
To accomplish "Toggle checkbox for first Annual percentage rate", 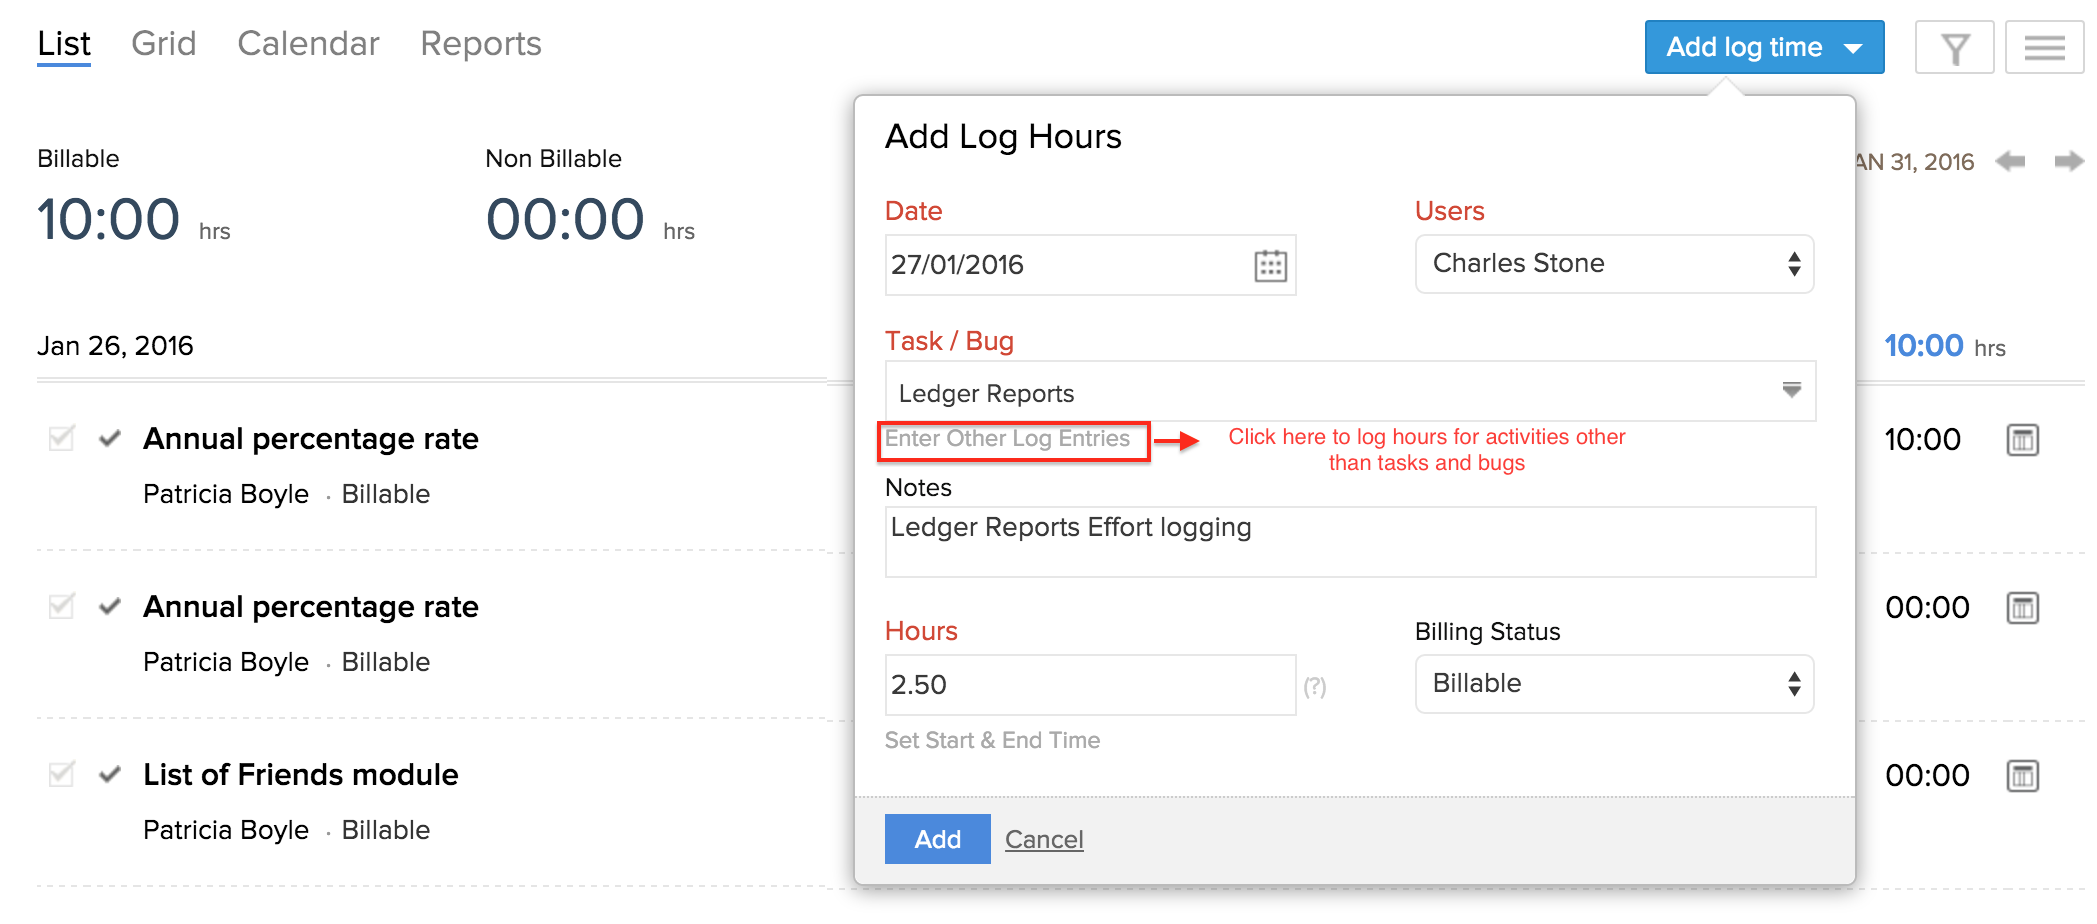I will [62, 438].
